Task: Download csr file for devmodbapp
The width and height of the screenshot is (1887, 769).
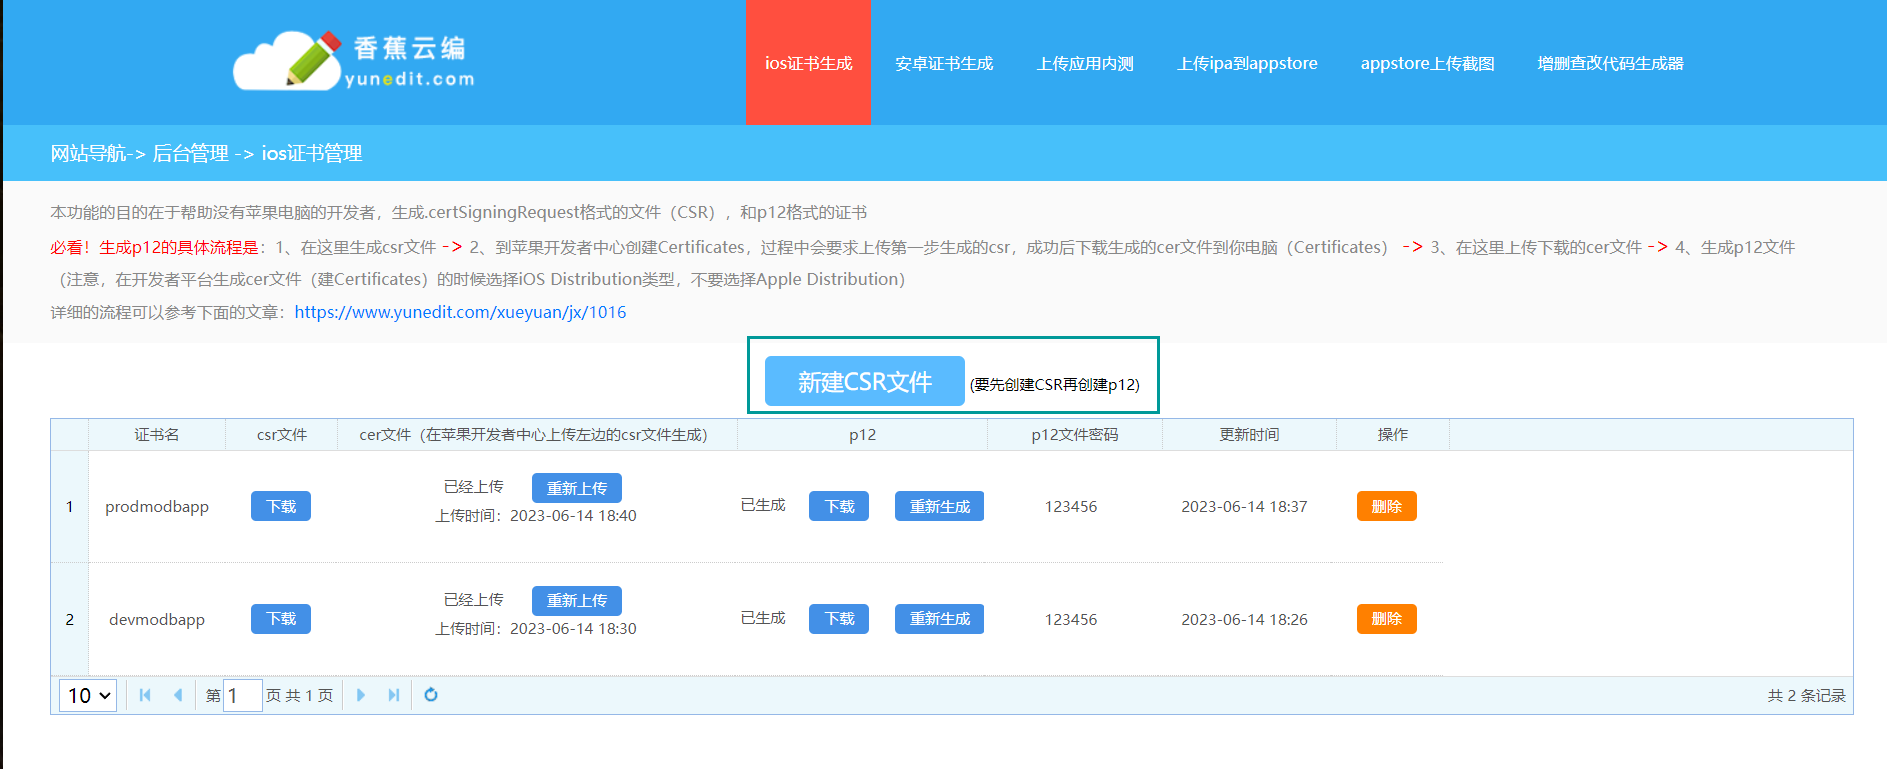Action: pos(281,619)
